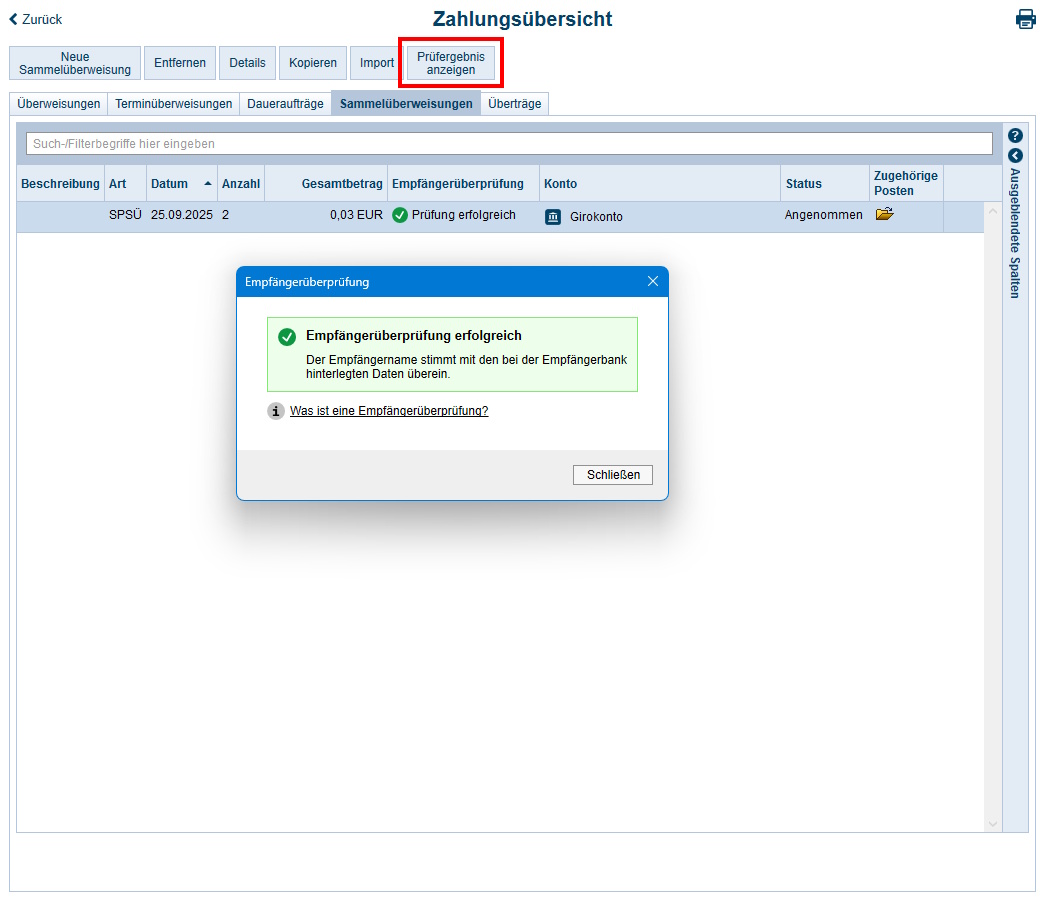Screen dimensions: 1041x897
Task: Open the Daueraufträge tab
Action: click(285, 104)
